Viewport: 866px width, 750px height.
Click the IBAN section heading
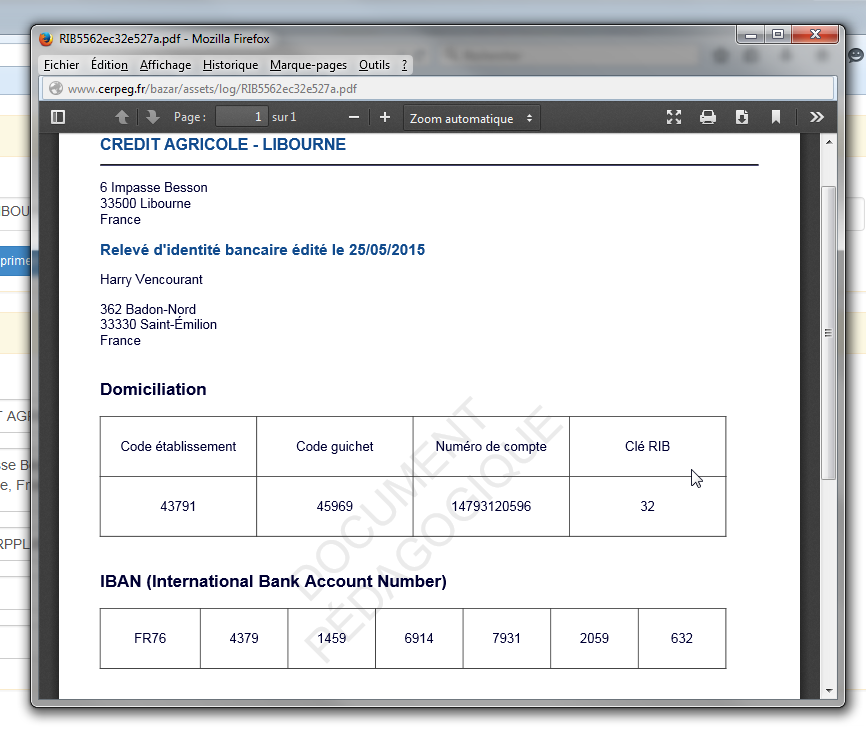273,582
